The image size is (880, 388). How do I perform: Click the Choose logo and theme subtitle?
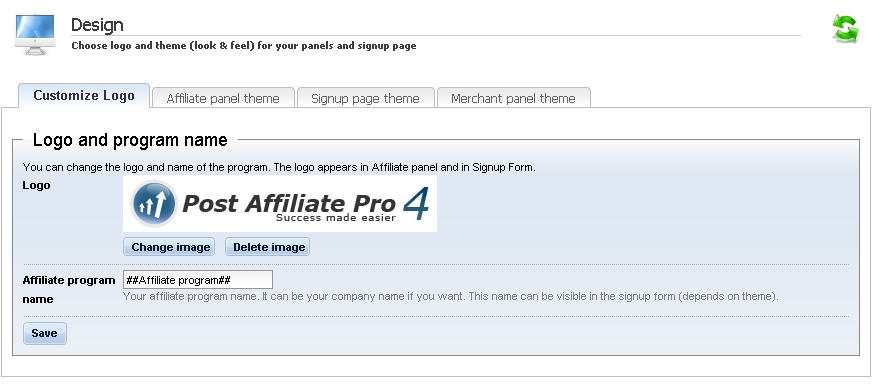[244, 45]
